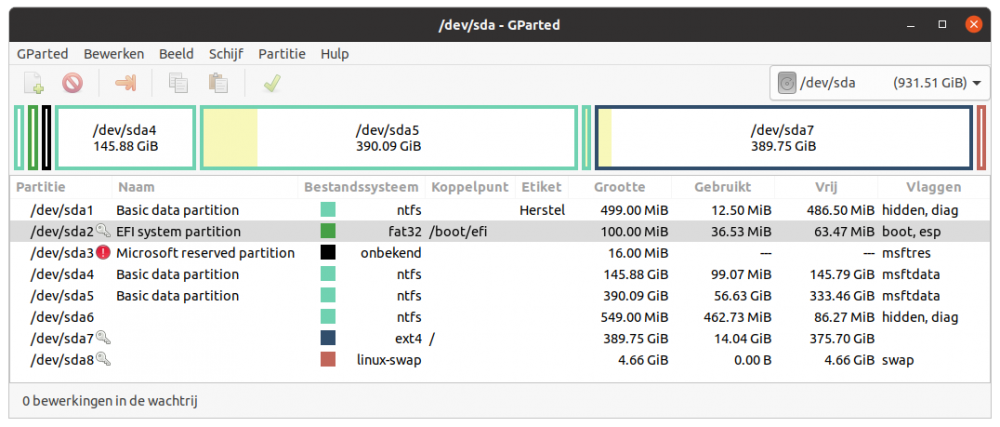Click the Resize/Move partition toolbar icon
Screen dimensions: 1000x427
[x=125, y=83]
